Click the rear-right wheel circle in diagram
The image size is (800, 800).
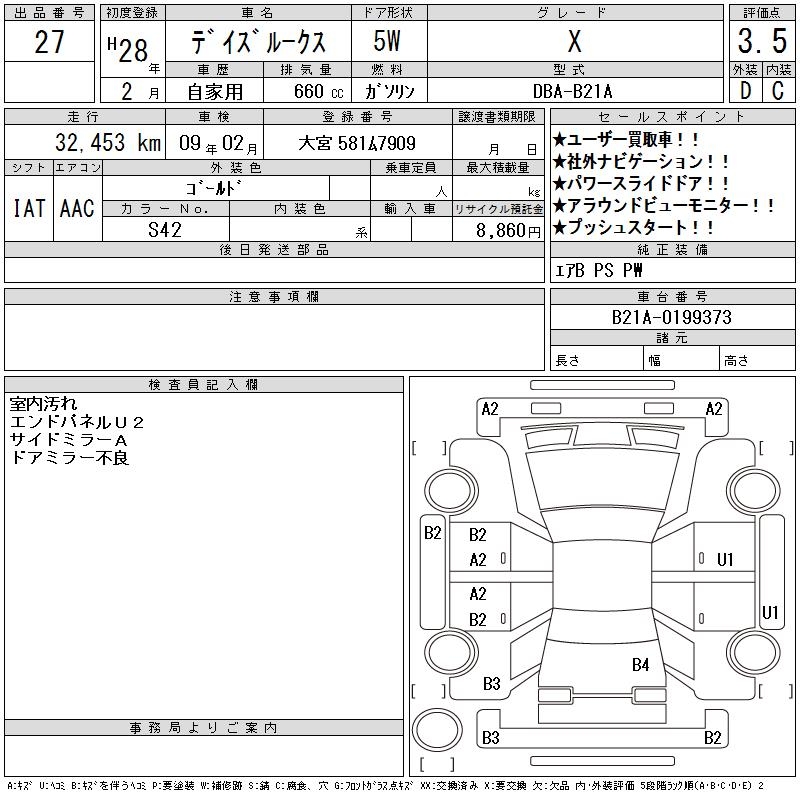click(754, 652)
